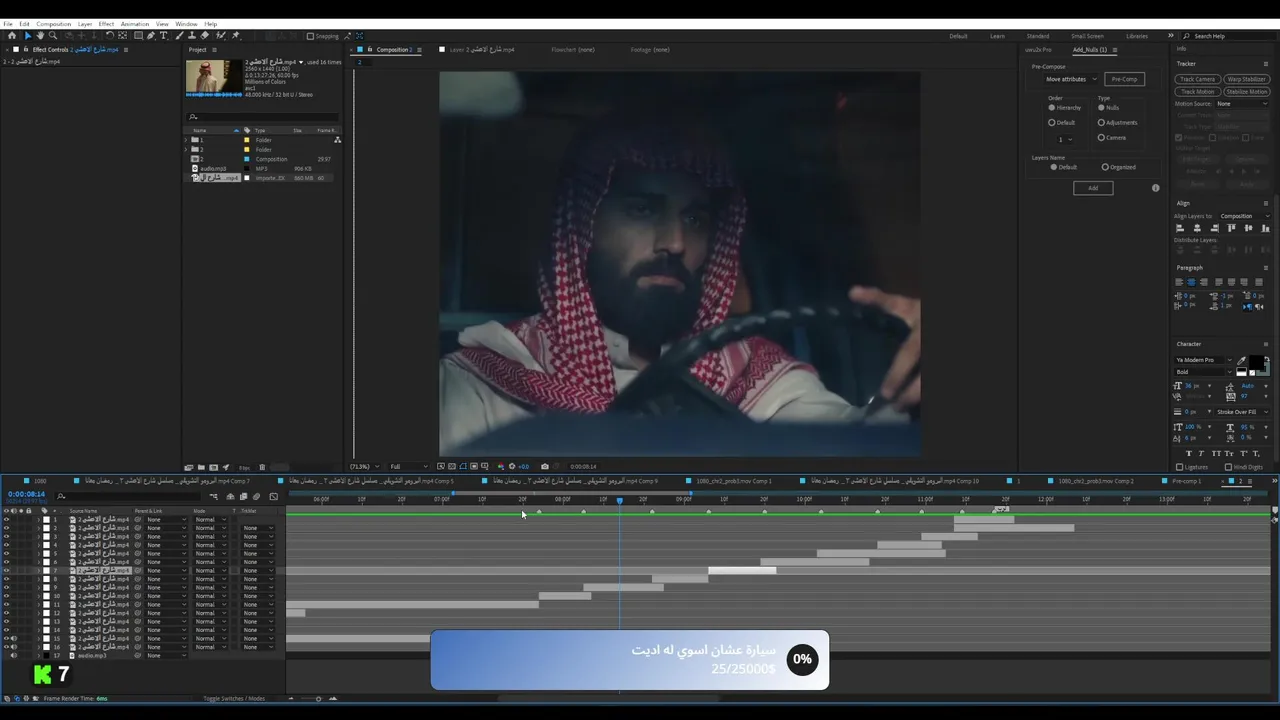Select the Hand tool
This screenshot has width=1280, height=720.
40,36
